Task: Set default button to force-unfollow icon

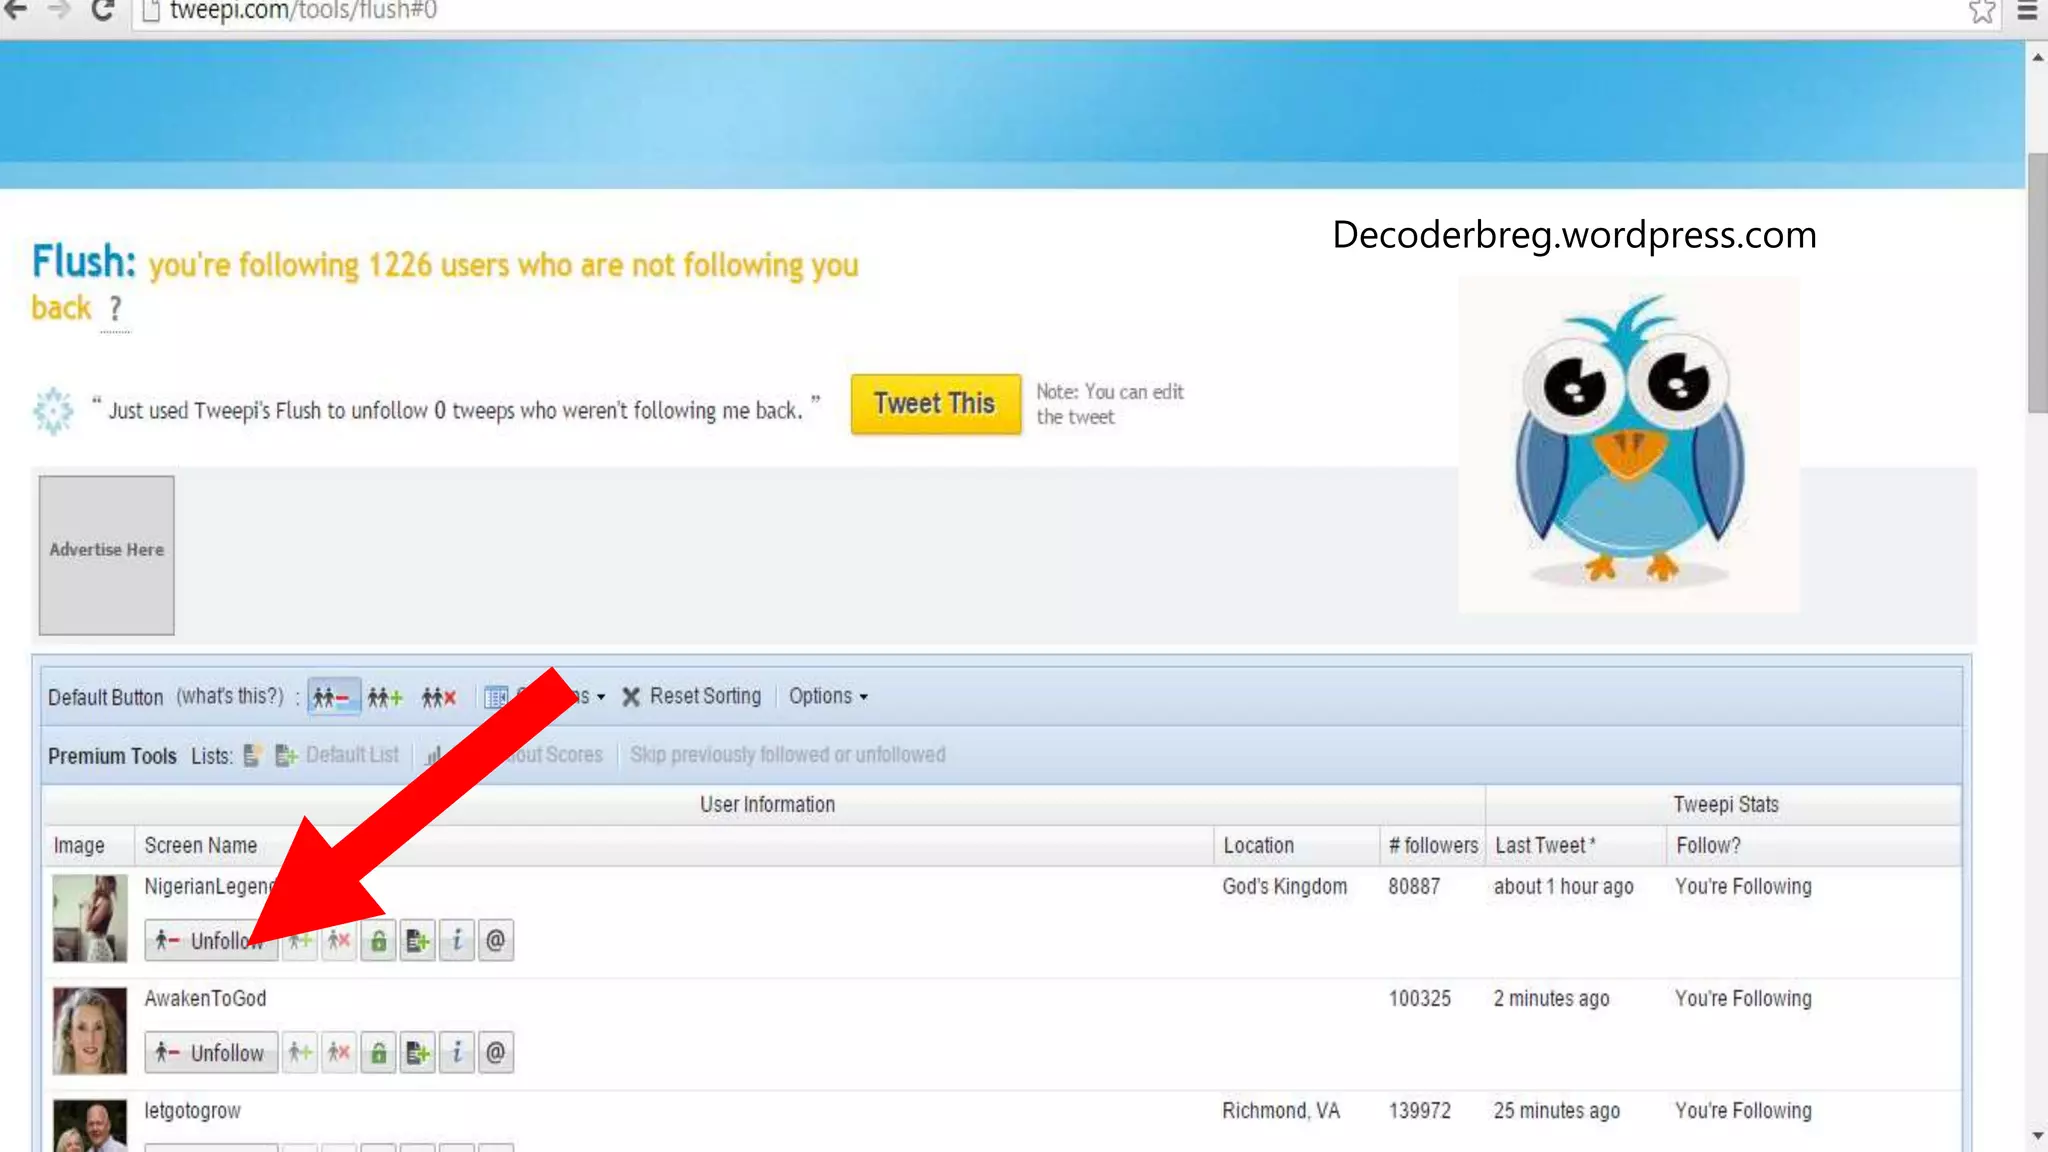Action: click(x=439, y=697)
